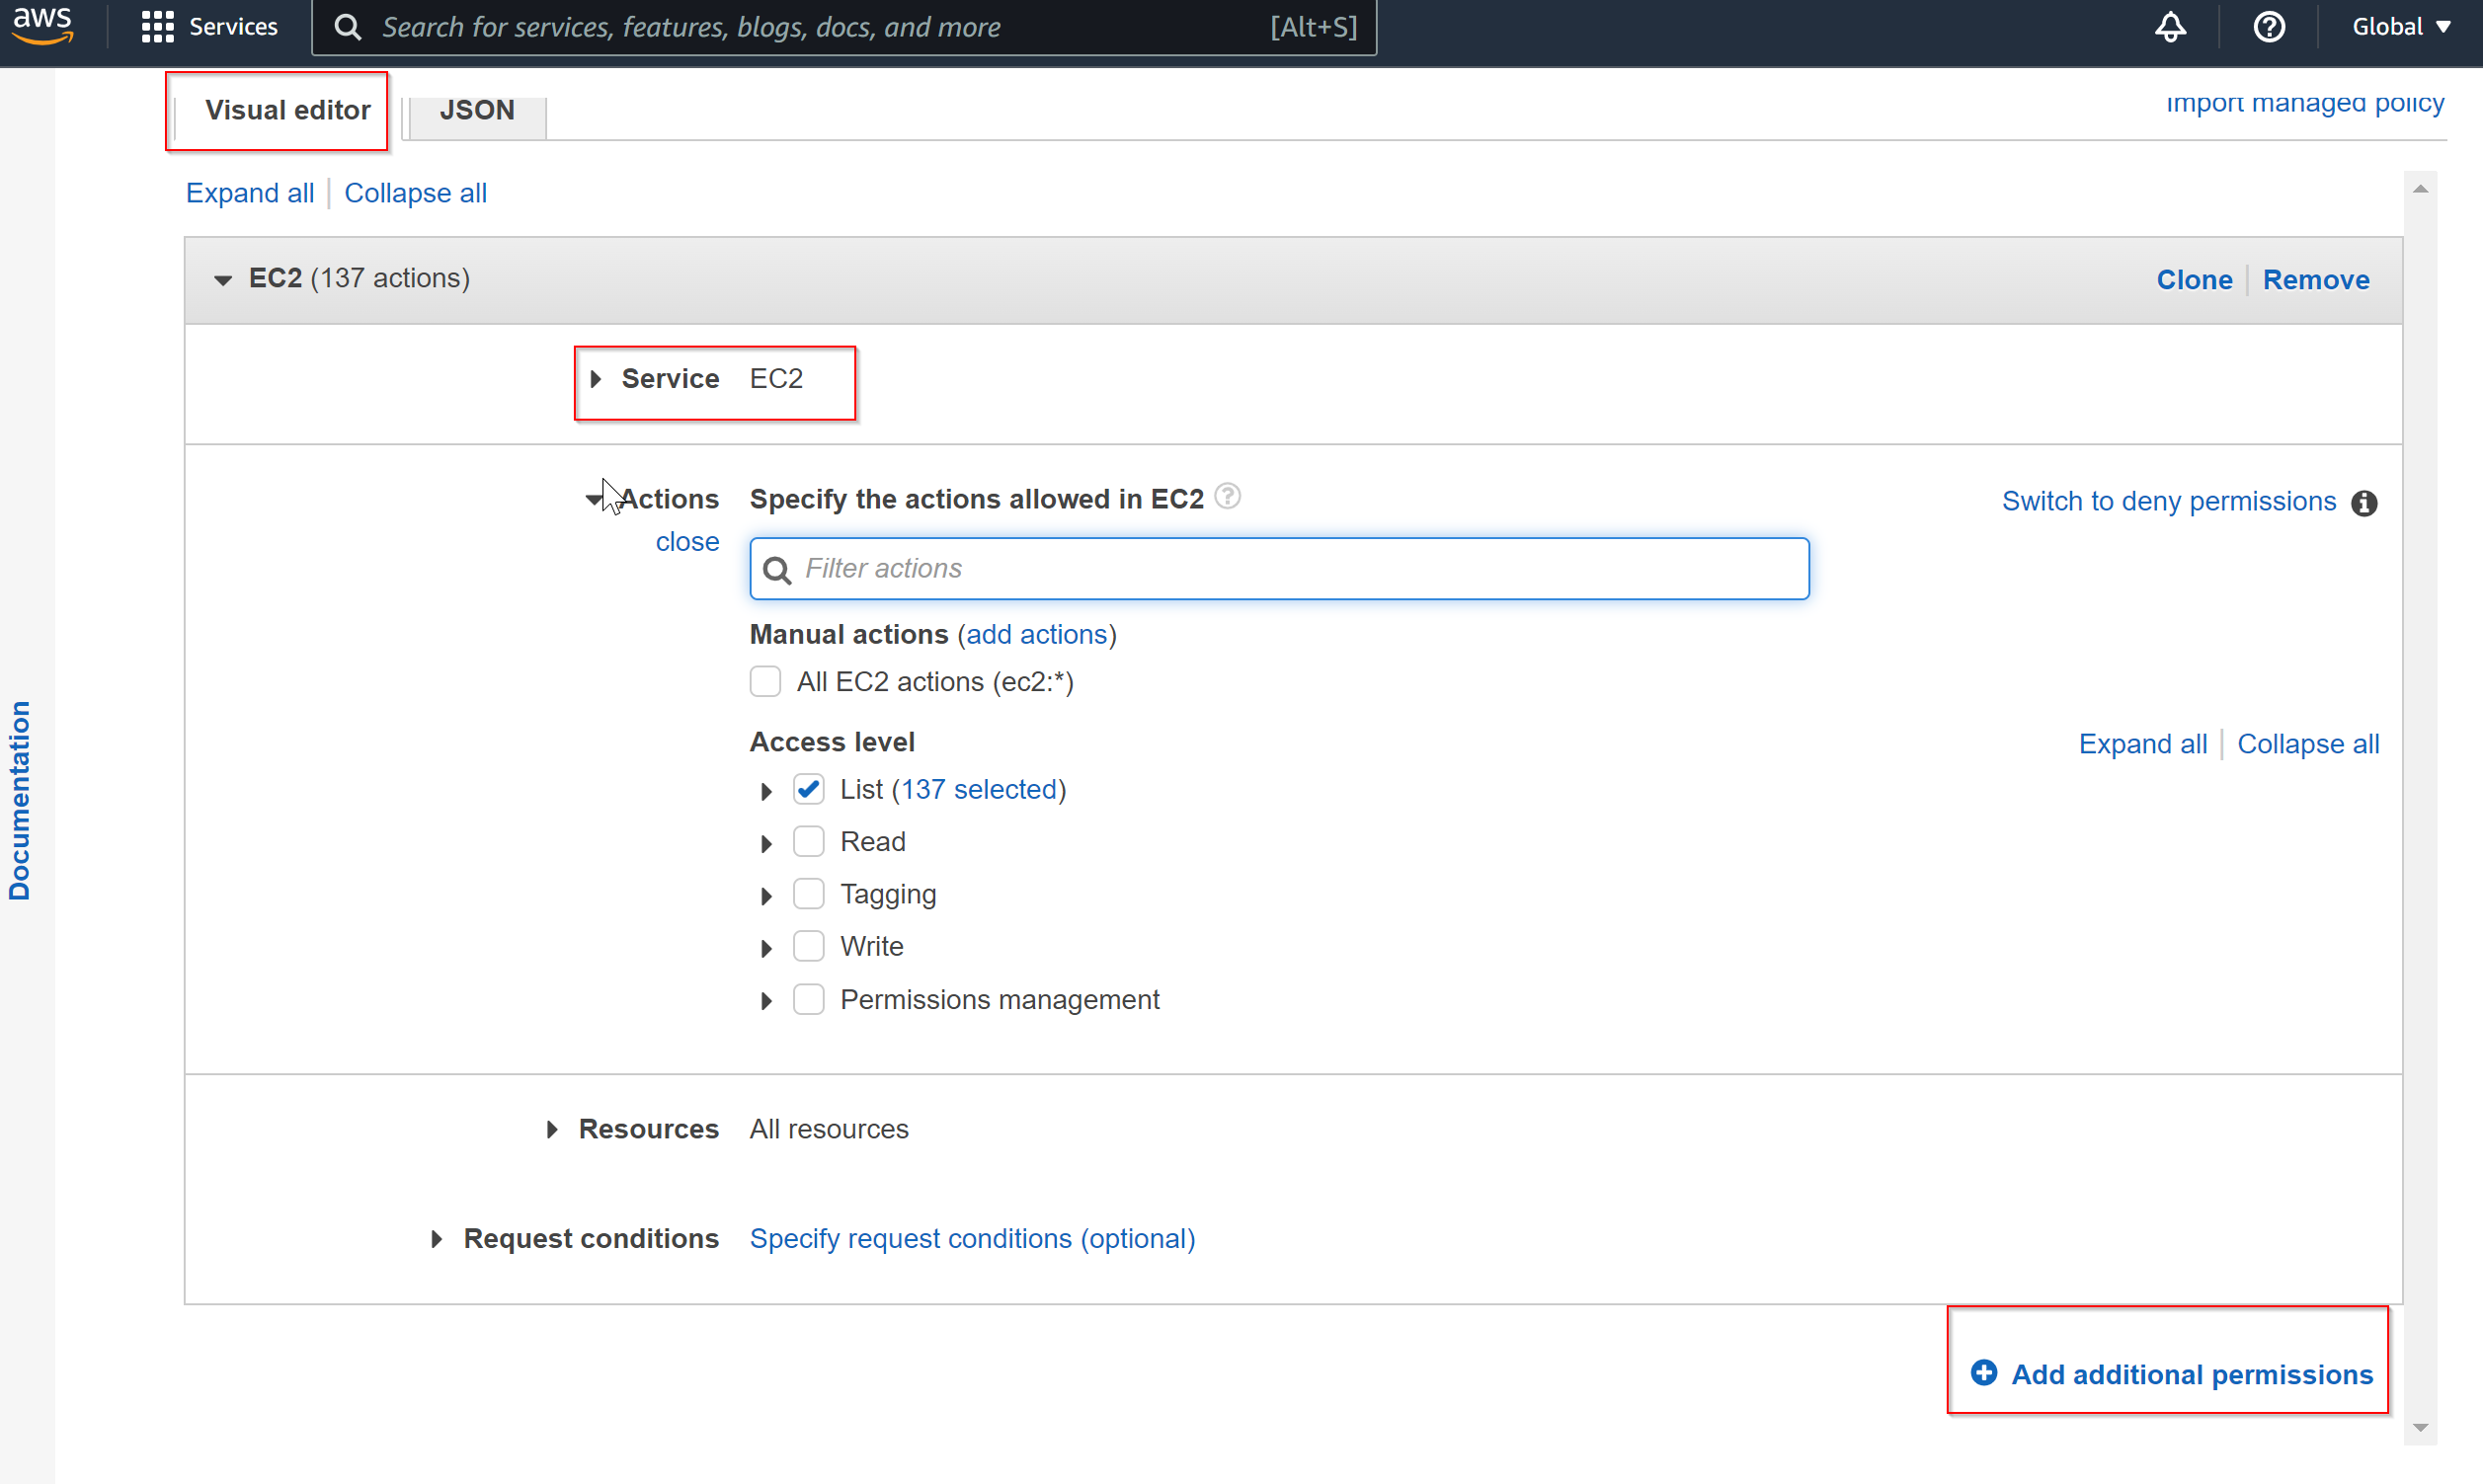The height and width of the screenshot is (1484, 2483).
Task: Open the Documentation side panel
Action: pos(19,800)
